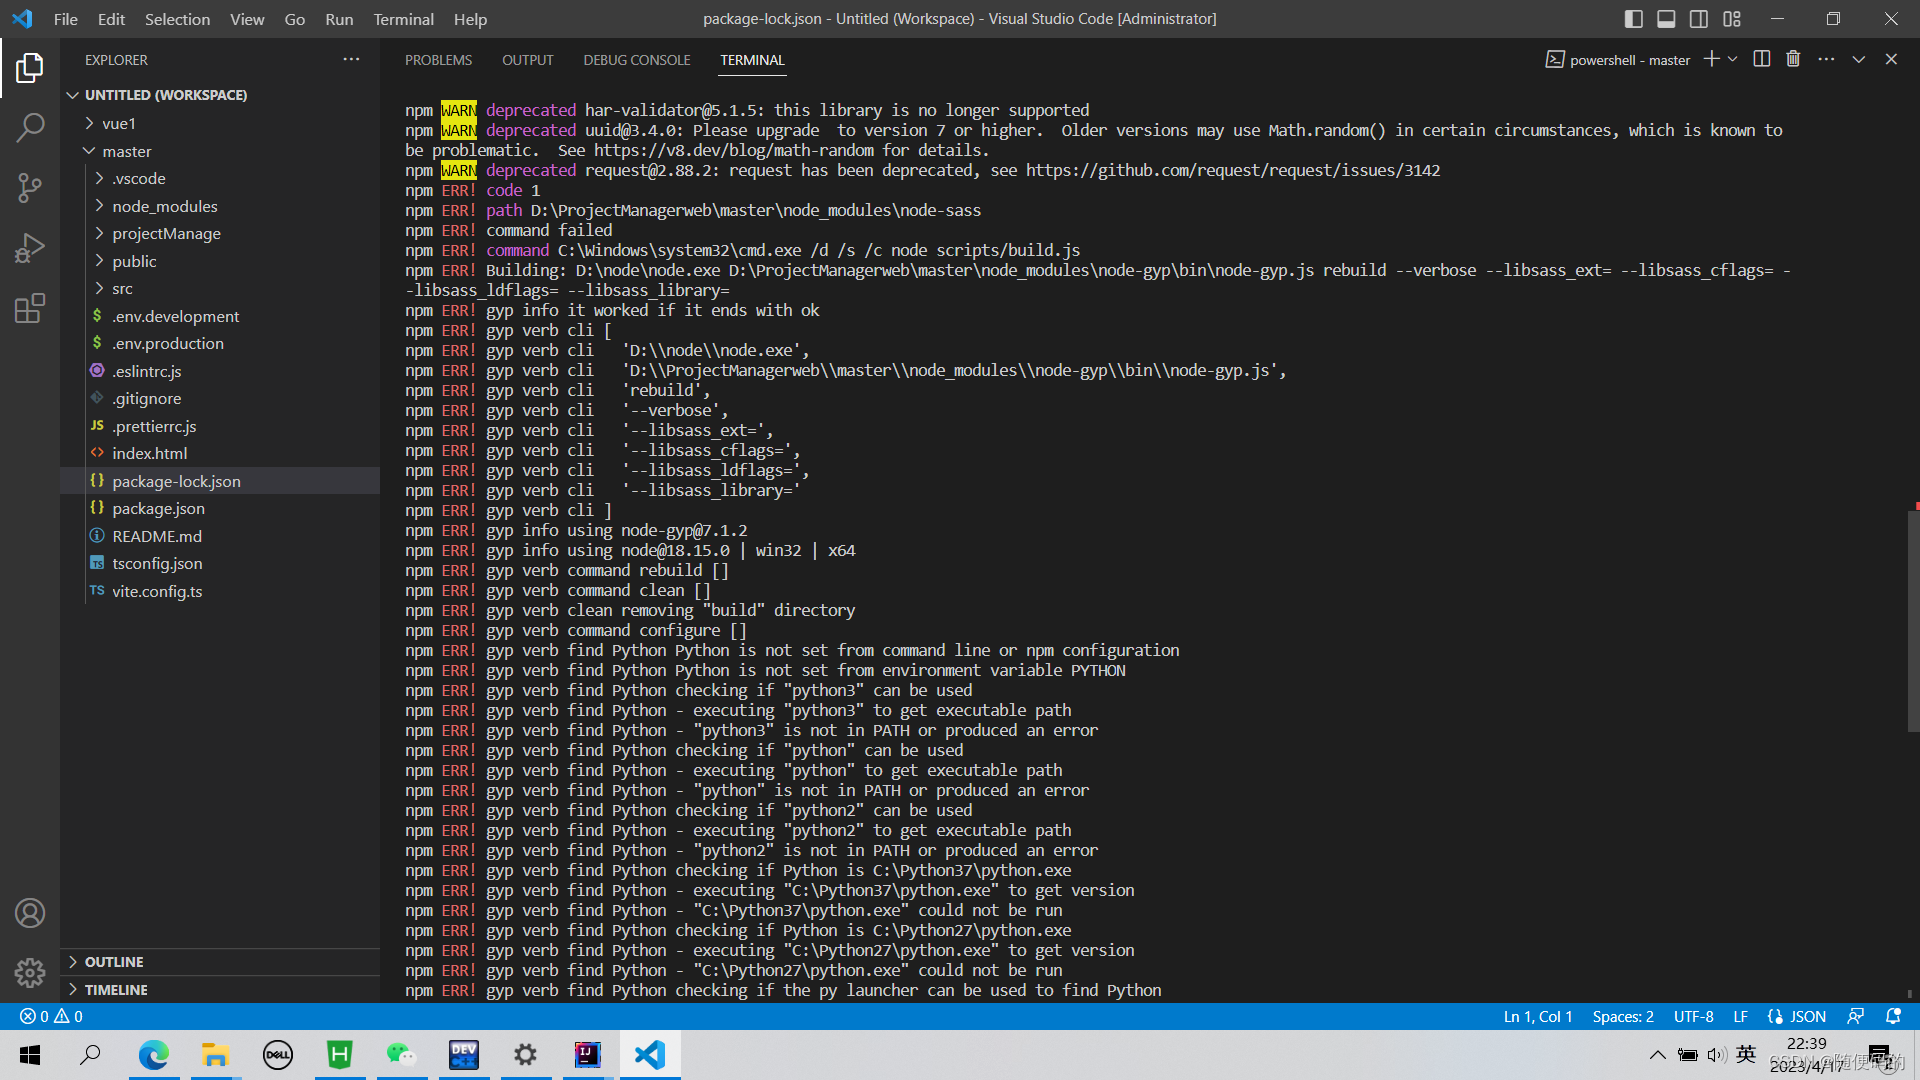Switch to the PROBLEMS tab
Screen dimensions: 1920x1080
438,60
